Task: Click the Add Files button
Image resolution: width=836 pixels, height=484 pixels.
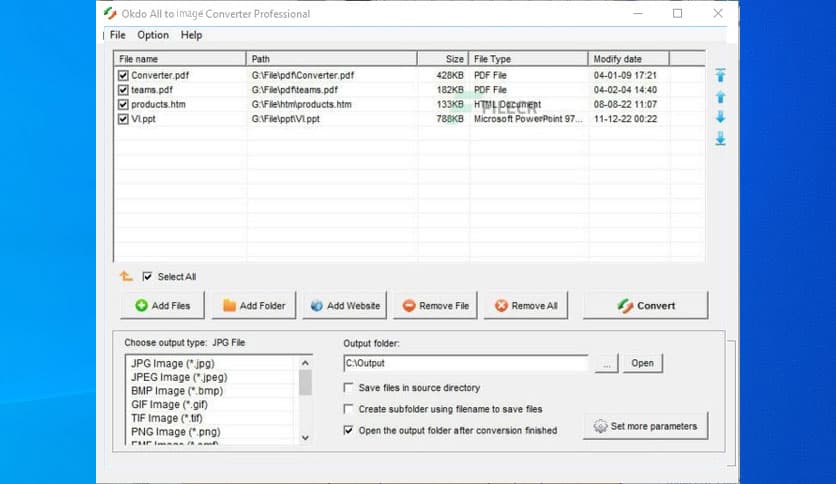Action: [x=162, y=305]
